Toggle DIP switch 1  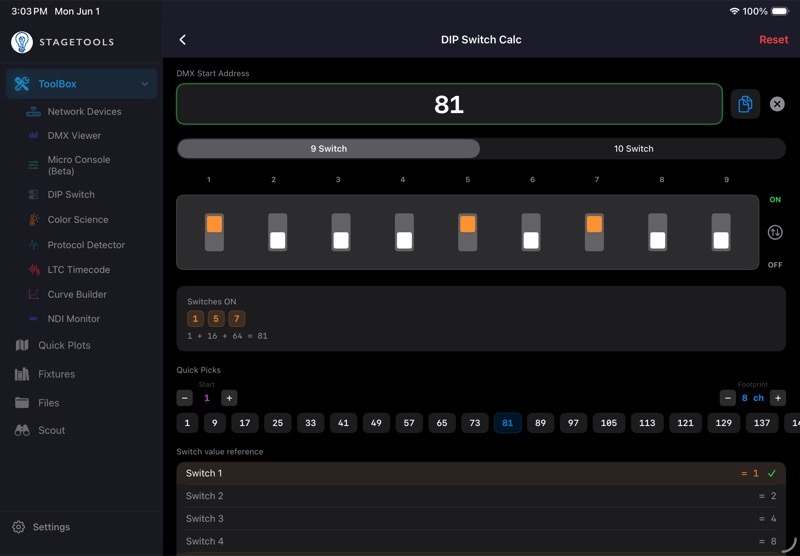(214, 232)
